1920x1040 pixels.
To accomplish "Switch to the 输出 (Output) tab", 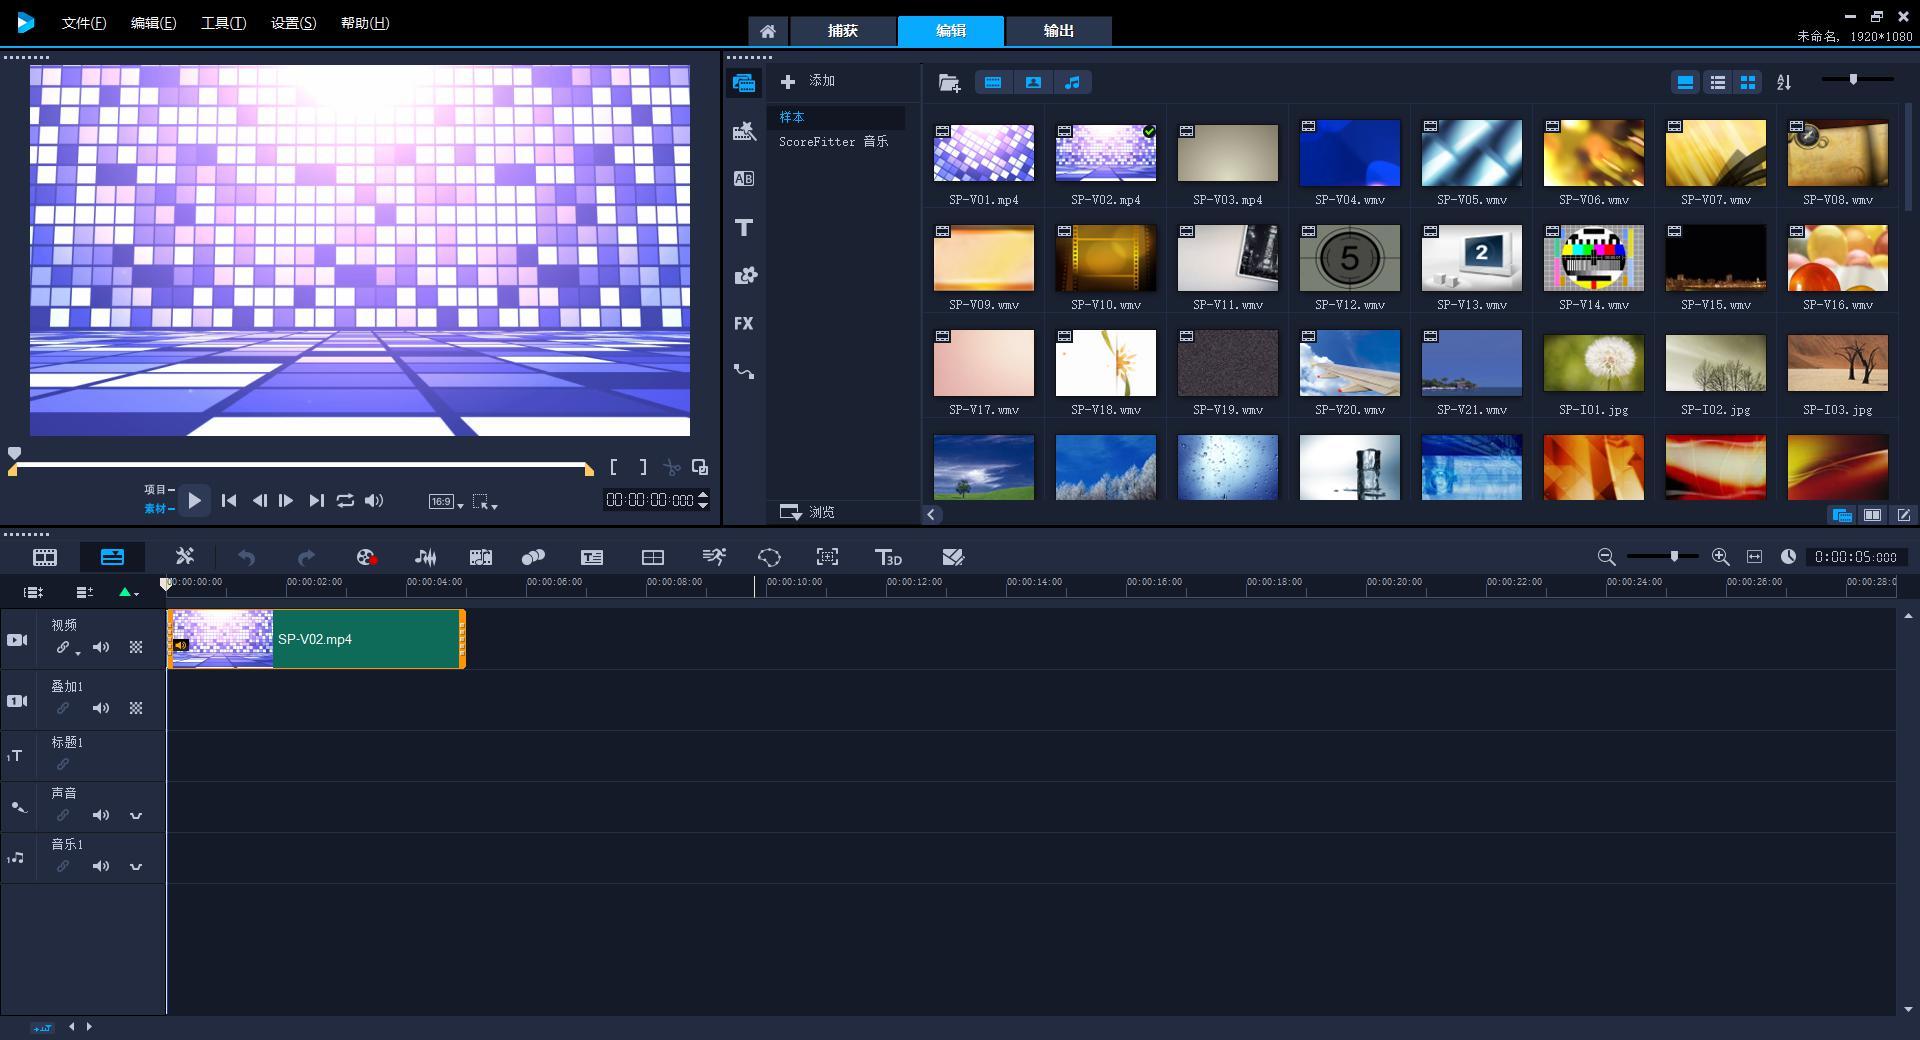I will click(1058, 31).
